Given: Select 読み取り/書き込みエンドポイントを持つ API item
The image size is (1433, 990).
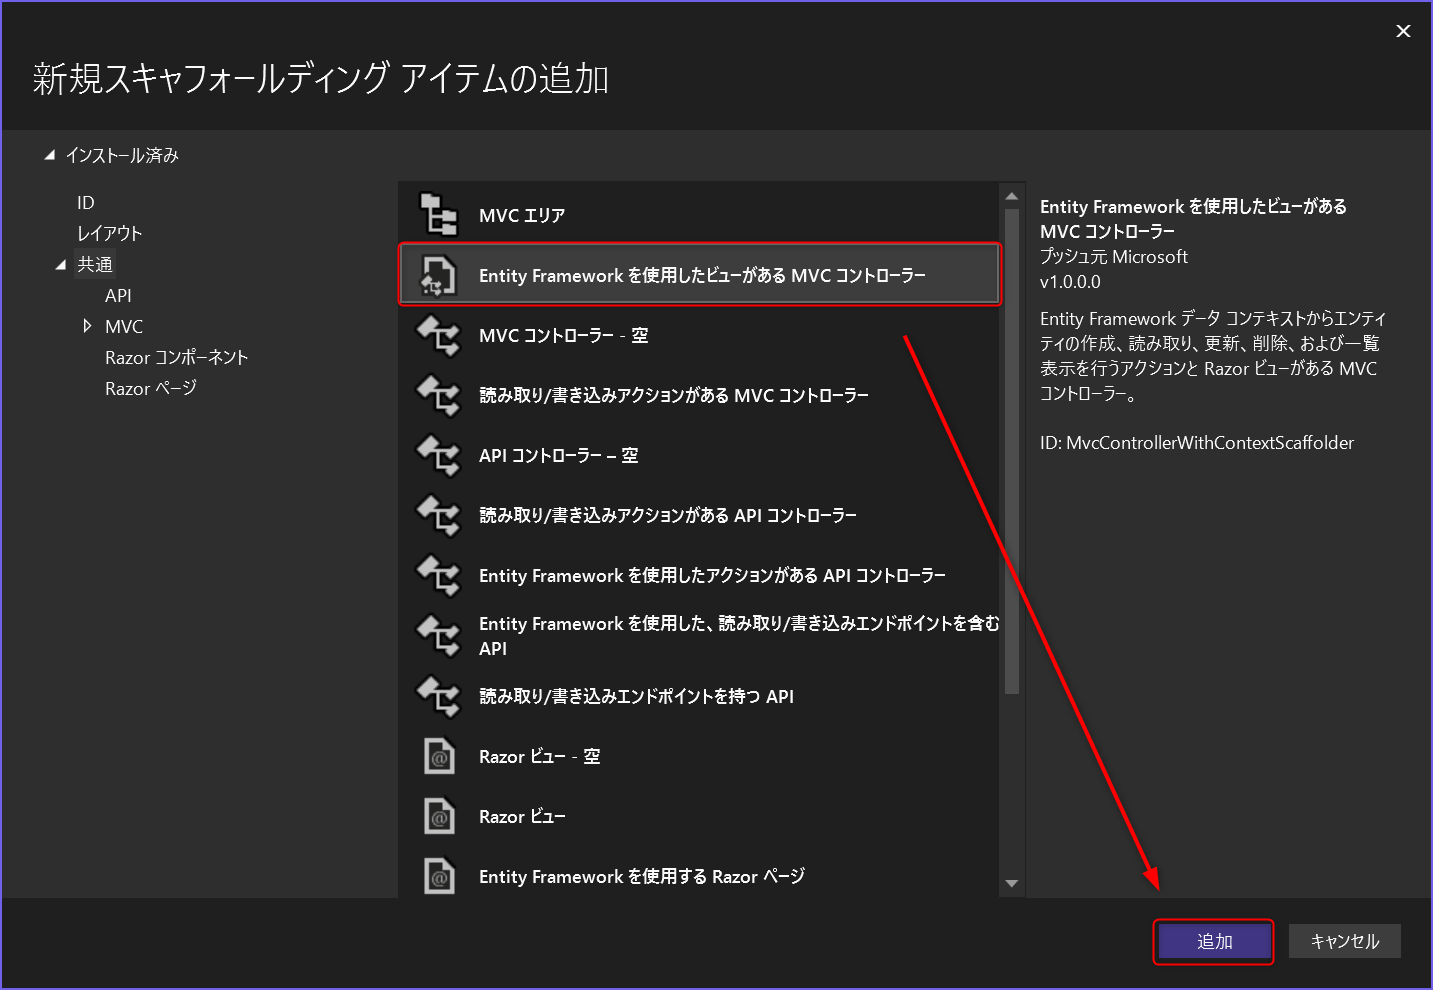Looking at the screenshot, I should 635,696.
